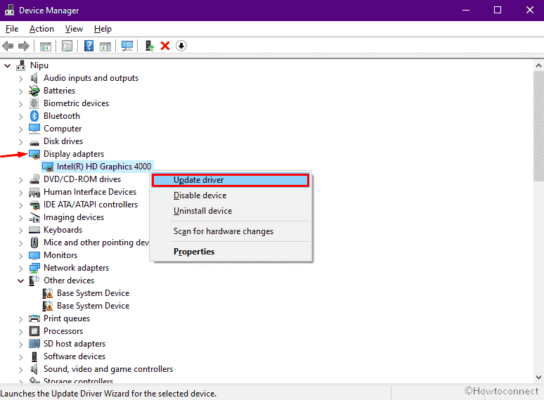The image size is (544, 400).
Task: Click the Biometric devices fingerprint icon
Action: 34,103
